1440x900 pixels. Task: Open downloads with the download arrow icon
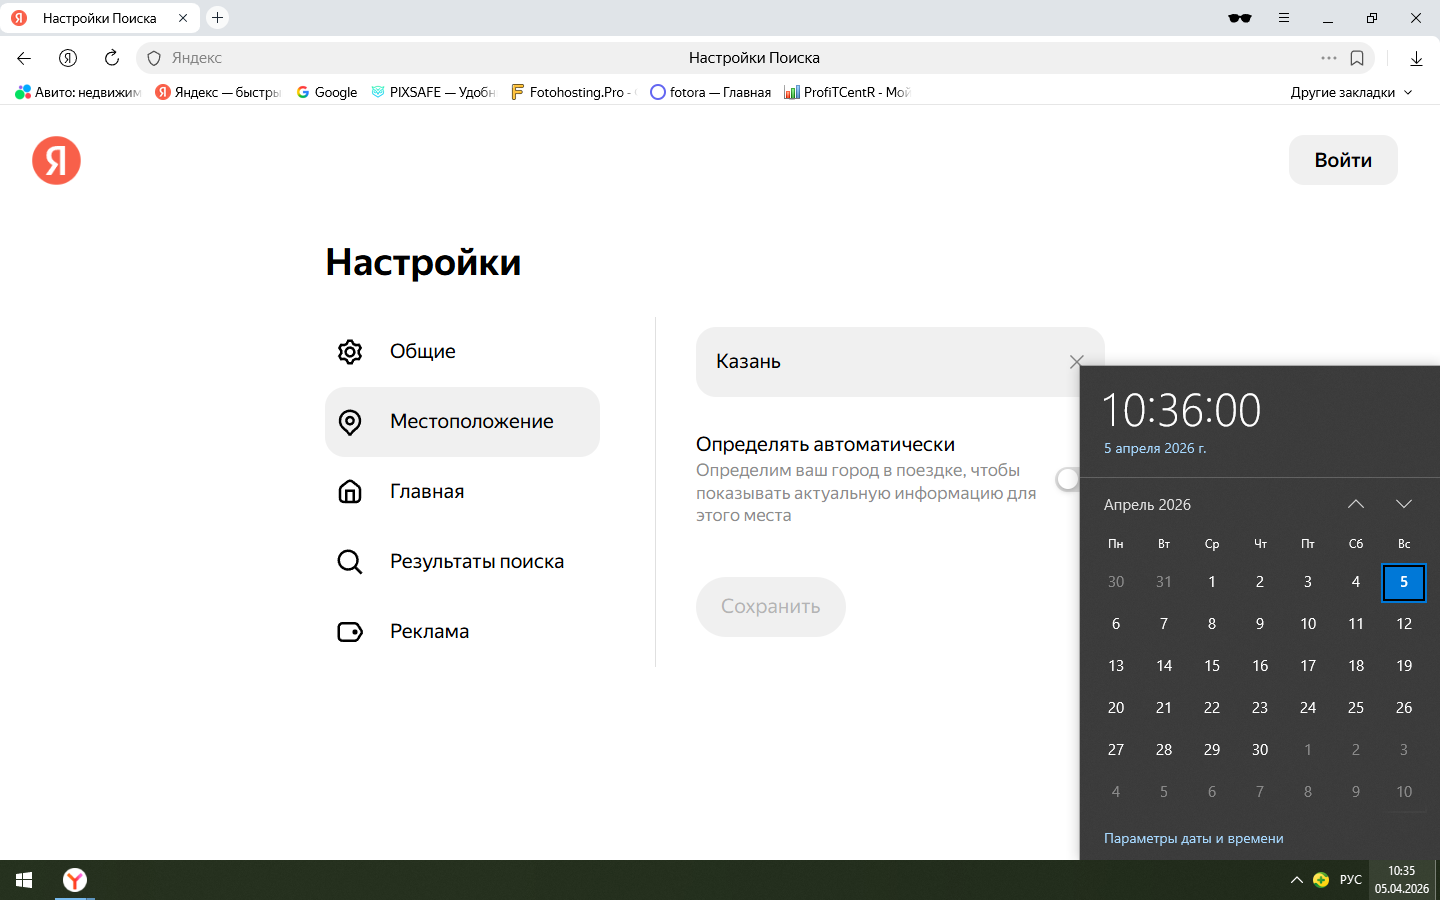[x=1416, y=58]
